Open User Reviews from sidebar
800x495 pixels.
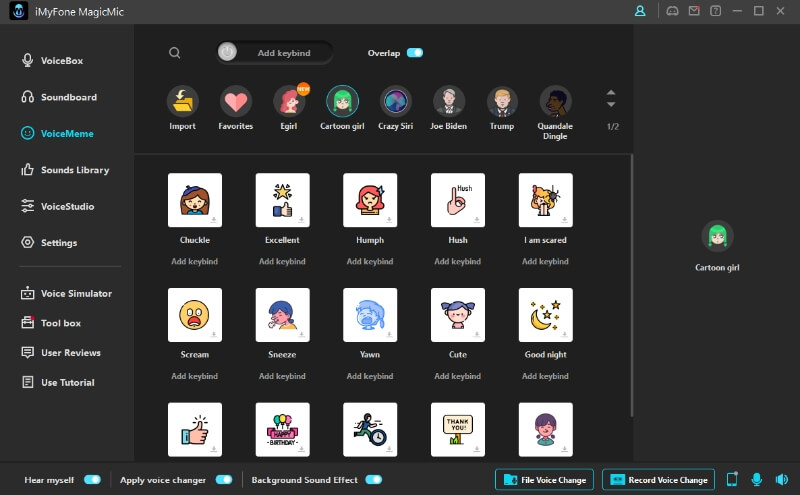pos(61,353)
